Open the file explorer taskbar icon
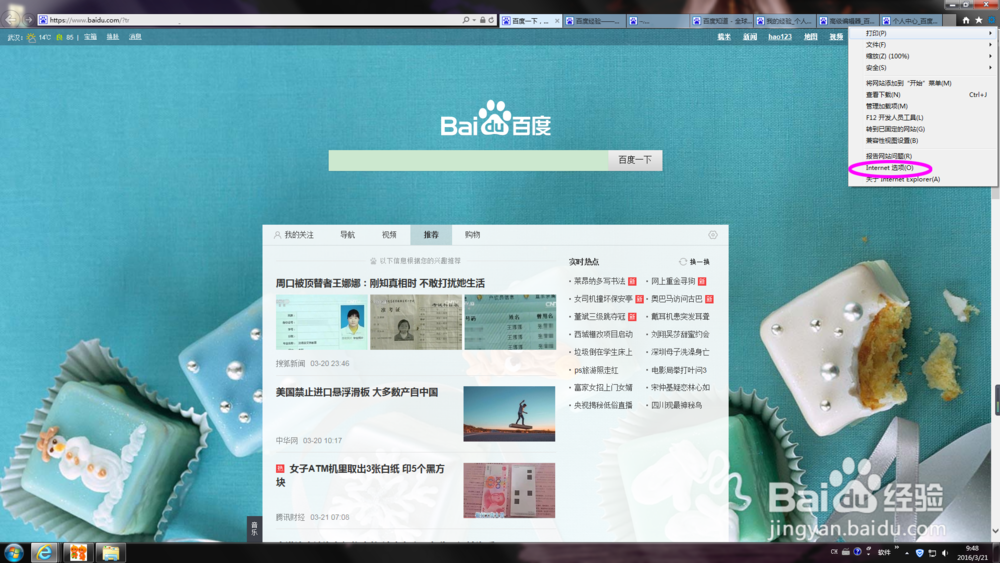Viewport: 1000px width, 563px height. (x=111, y=552)
